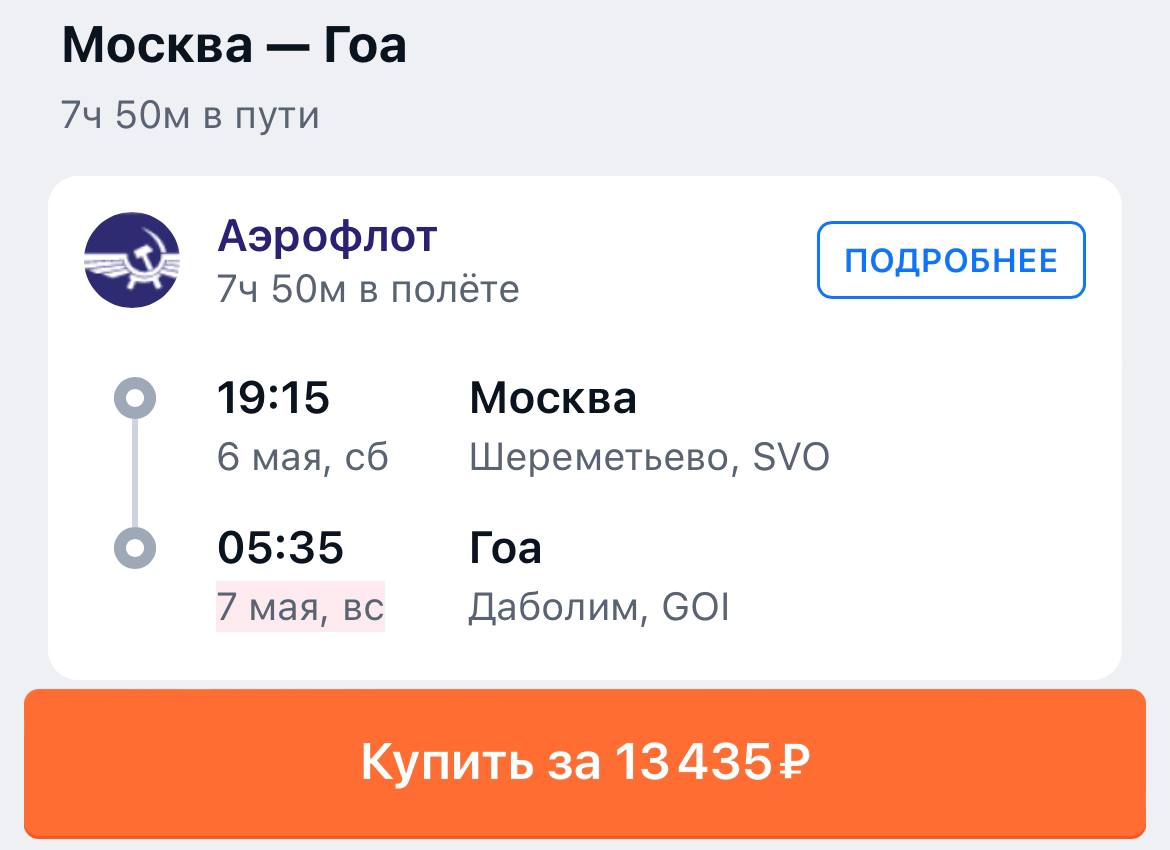
Task: Tap the 05:35 arrival time
Action: pos(280,548)
